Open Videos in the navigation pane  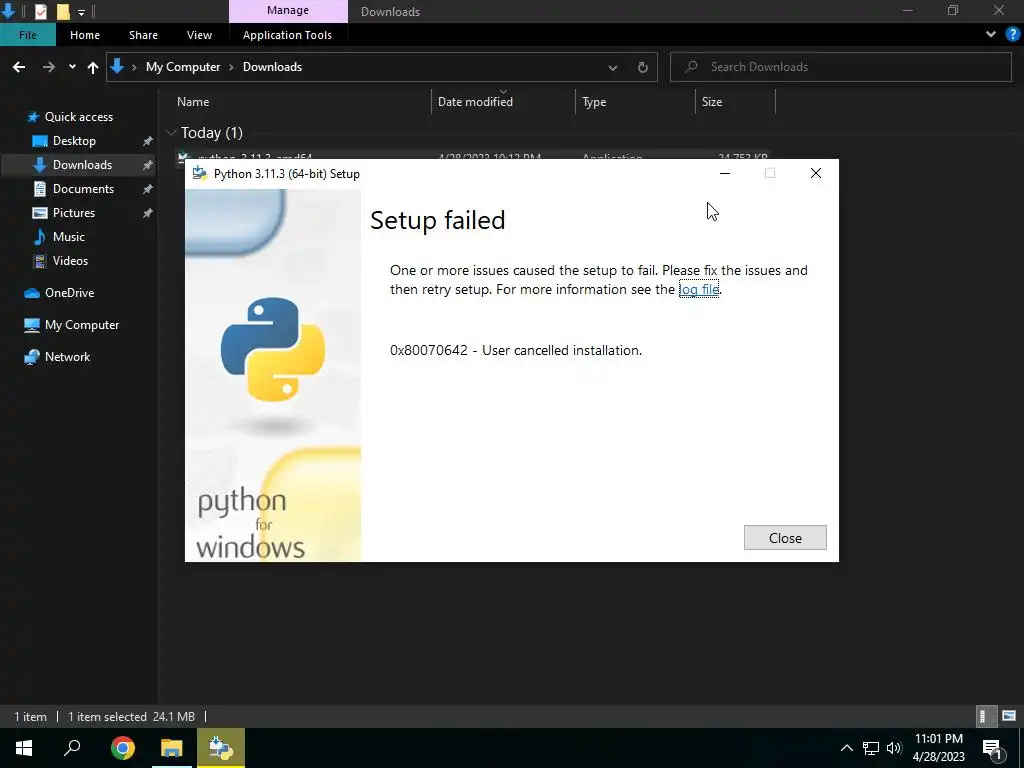tap(70, 261)
